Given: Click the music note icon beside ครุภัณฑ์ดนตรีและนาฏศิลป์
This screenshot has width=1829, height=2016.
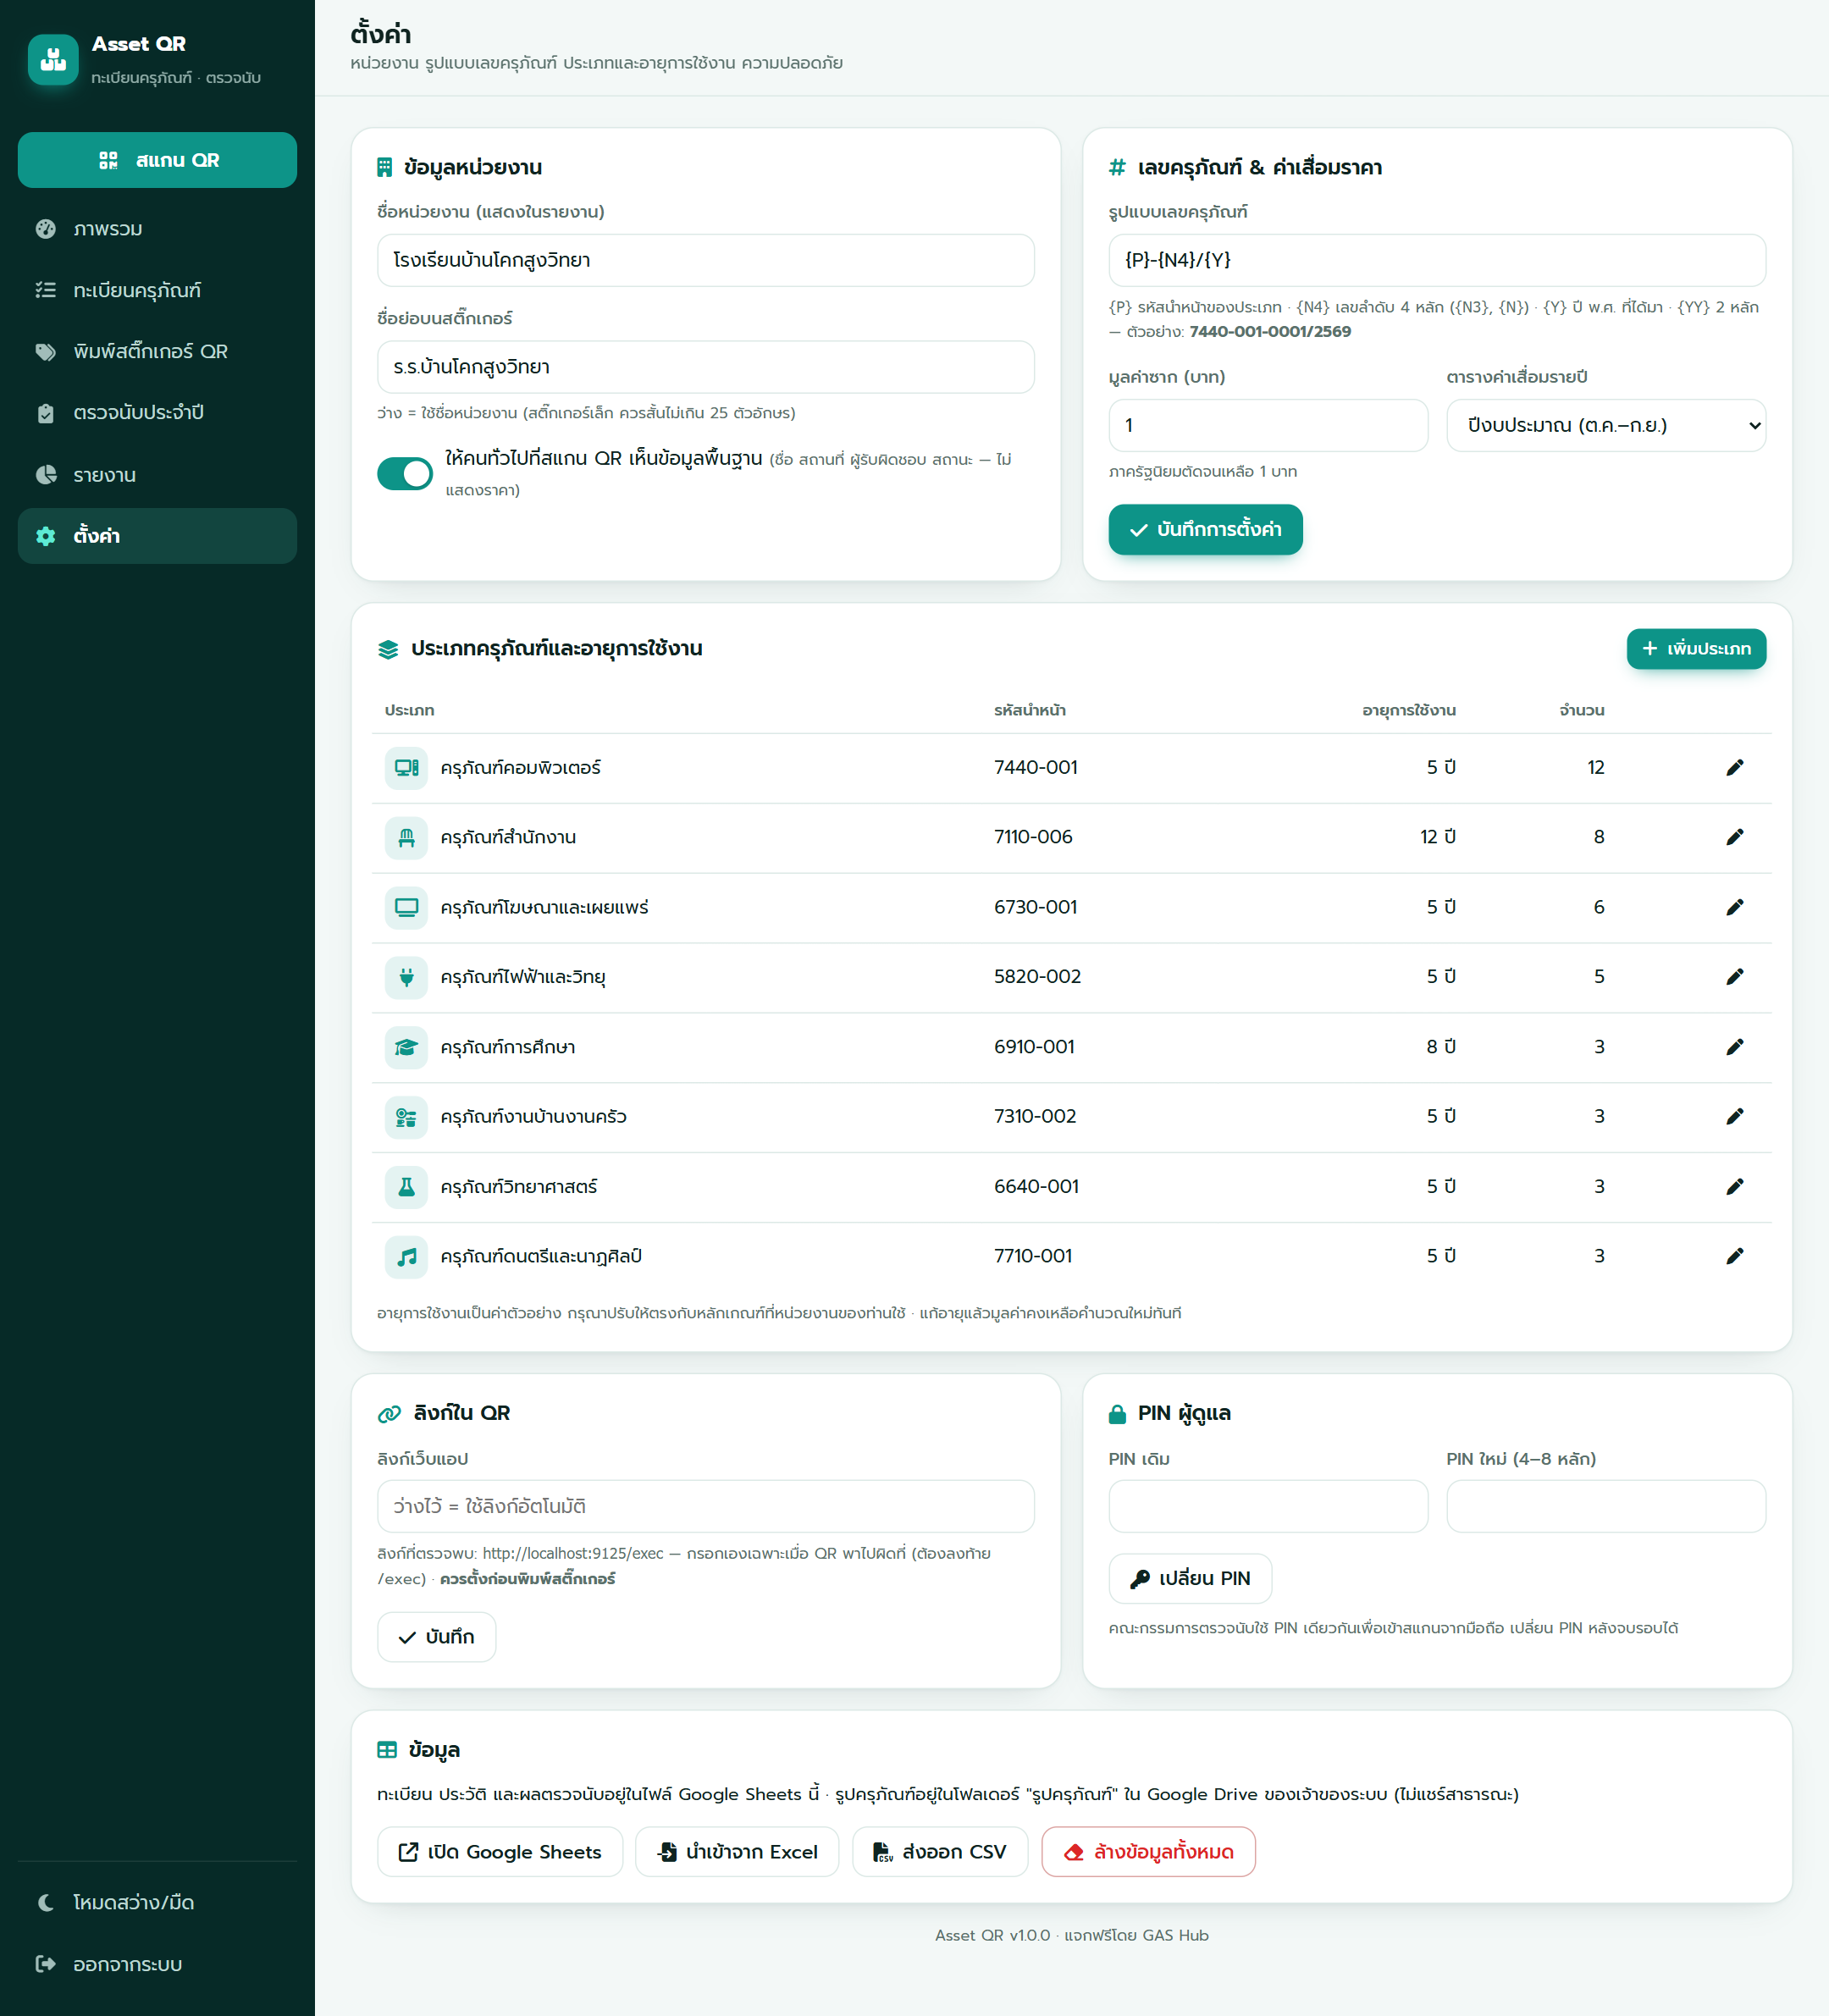Looking at the screenshot, I should pos(406,1256).
